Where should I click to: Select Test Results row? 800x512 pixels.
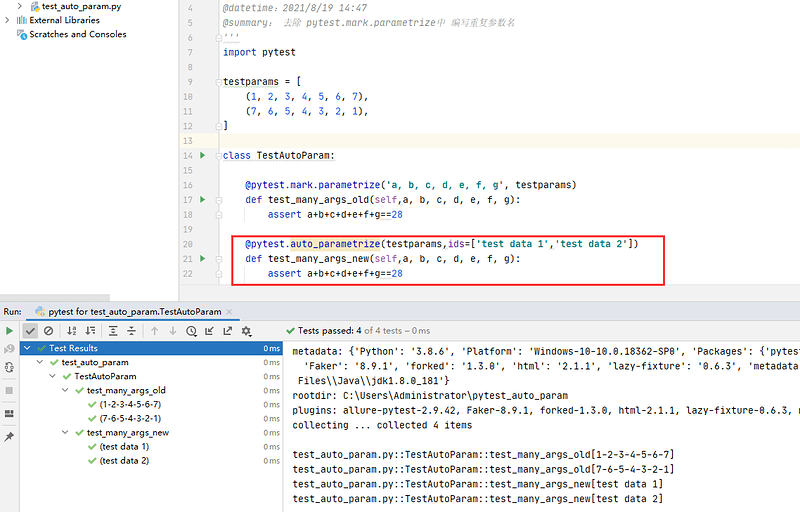(x=151, y=348)
